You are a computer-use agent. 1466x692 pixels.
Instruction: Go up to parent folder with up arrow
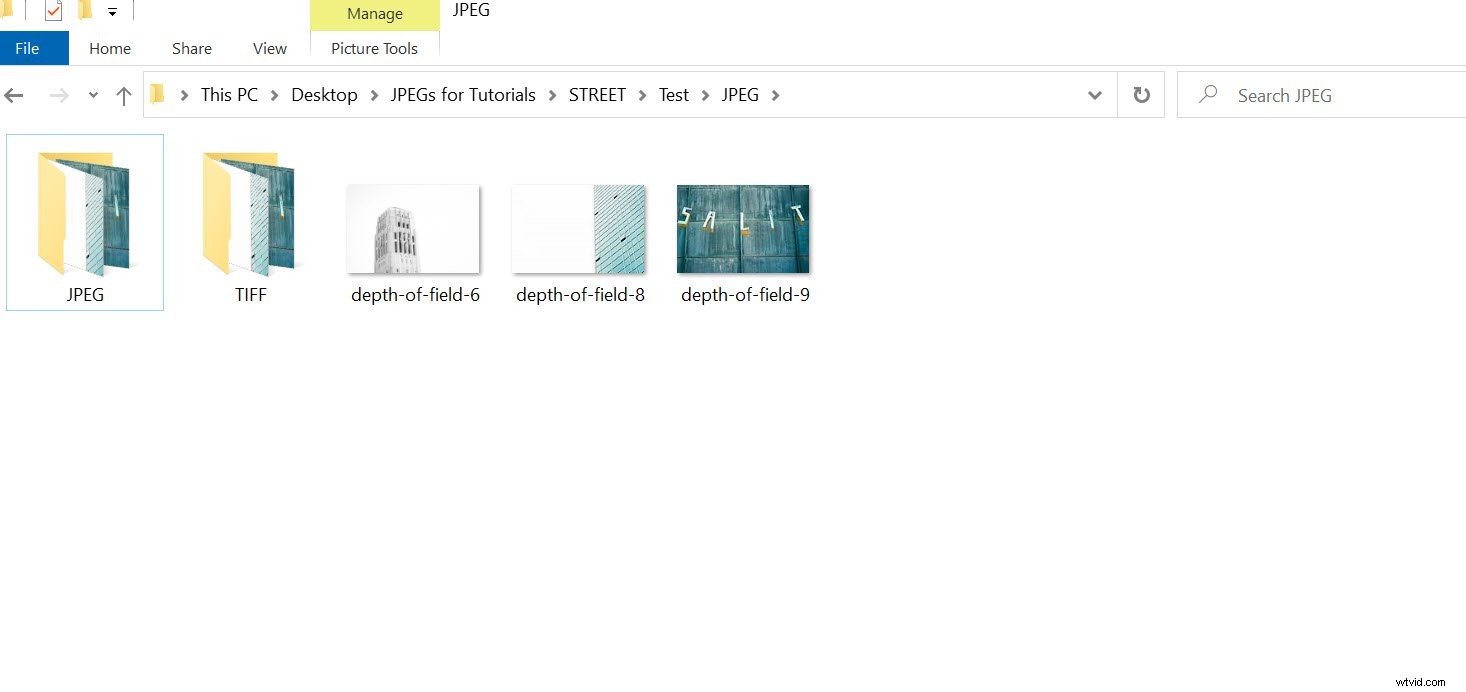123,94
